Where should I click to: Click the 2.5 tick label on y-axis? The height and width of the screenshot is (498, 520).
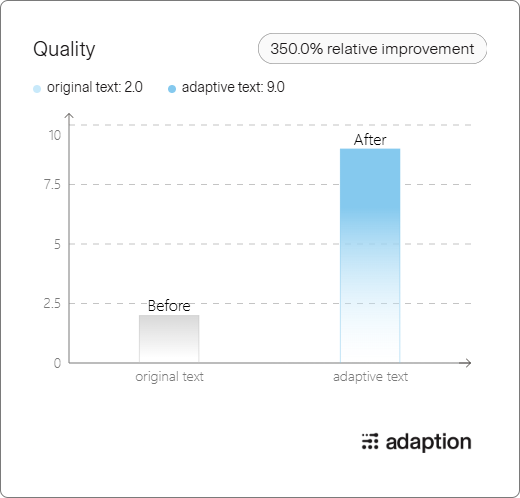tap(52, 304)
